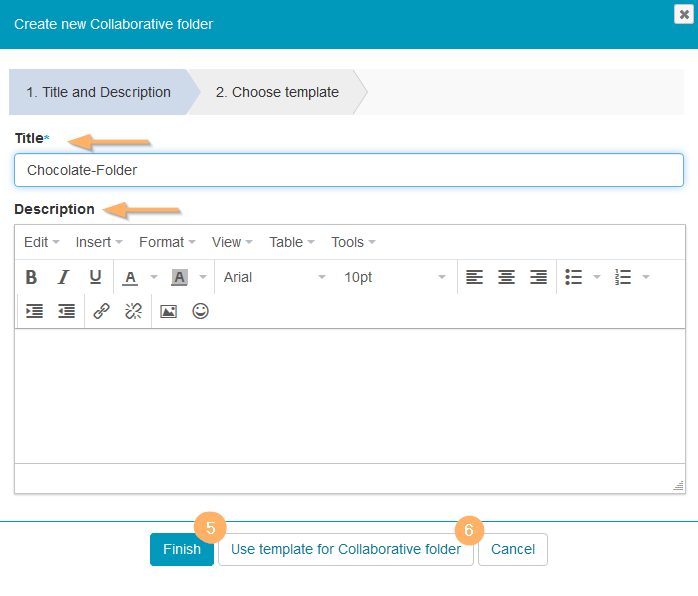
Task: Open the Arial font family dropdown
Action: click(275, 277)
